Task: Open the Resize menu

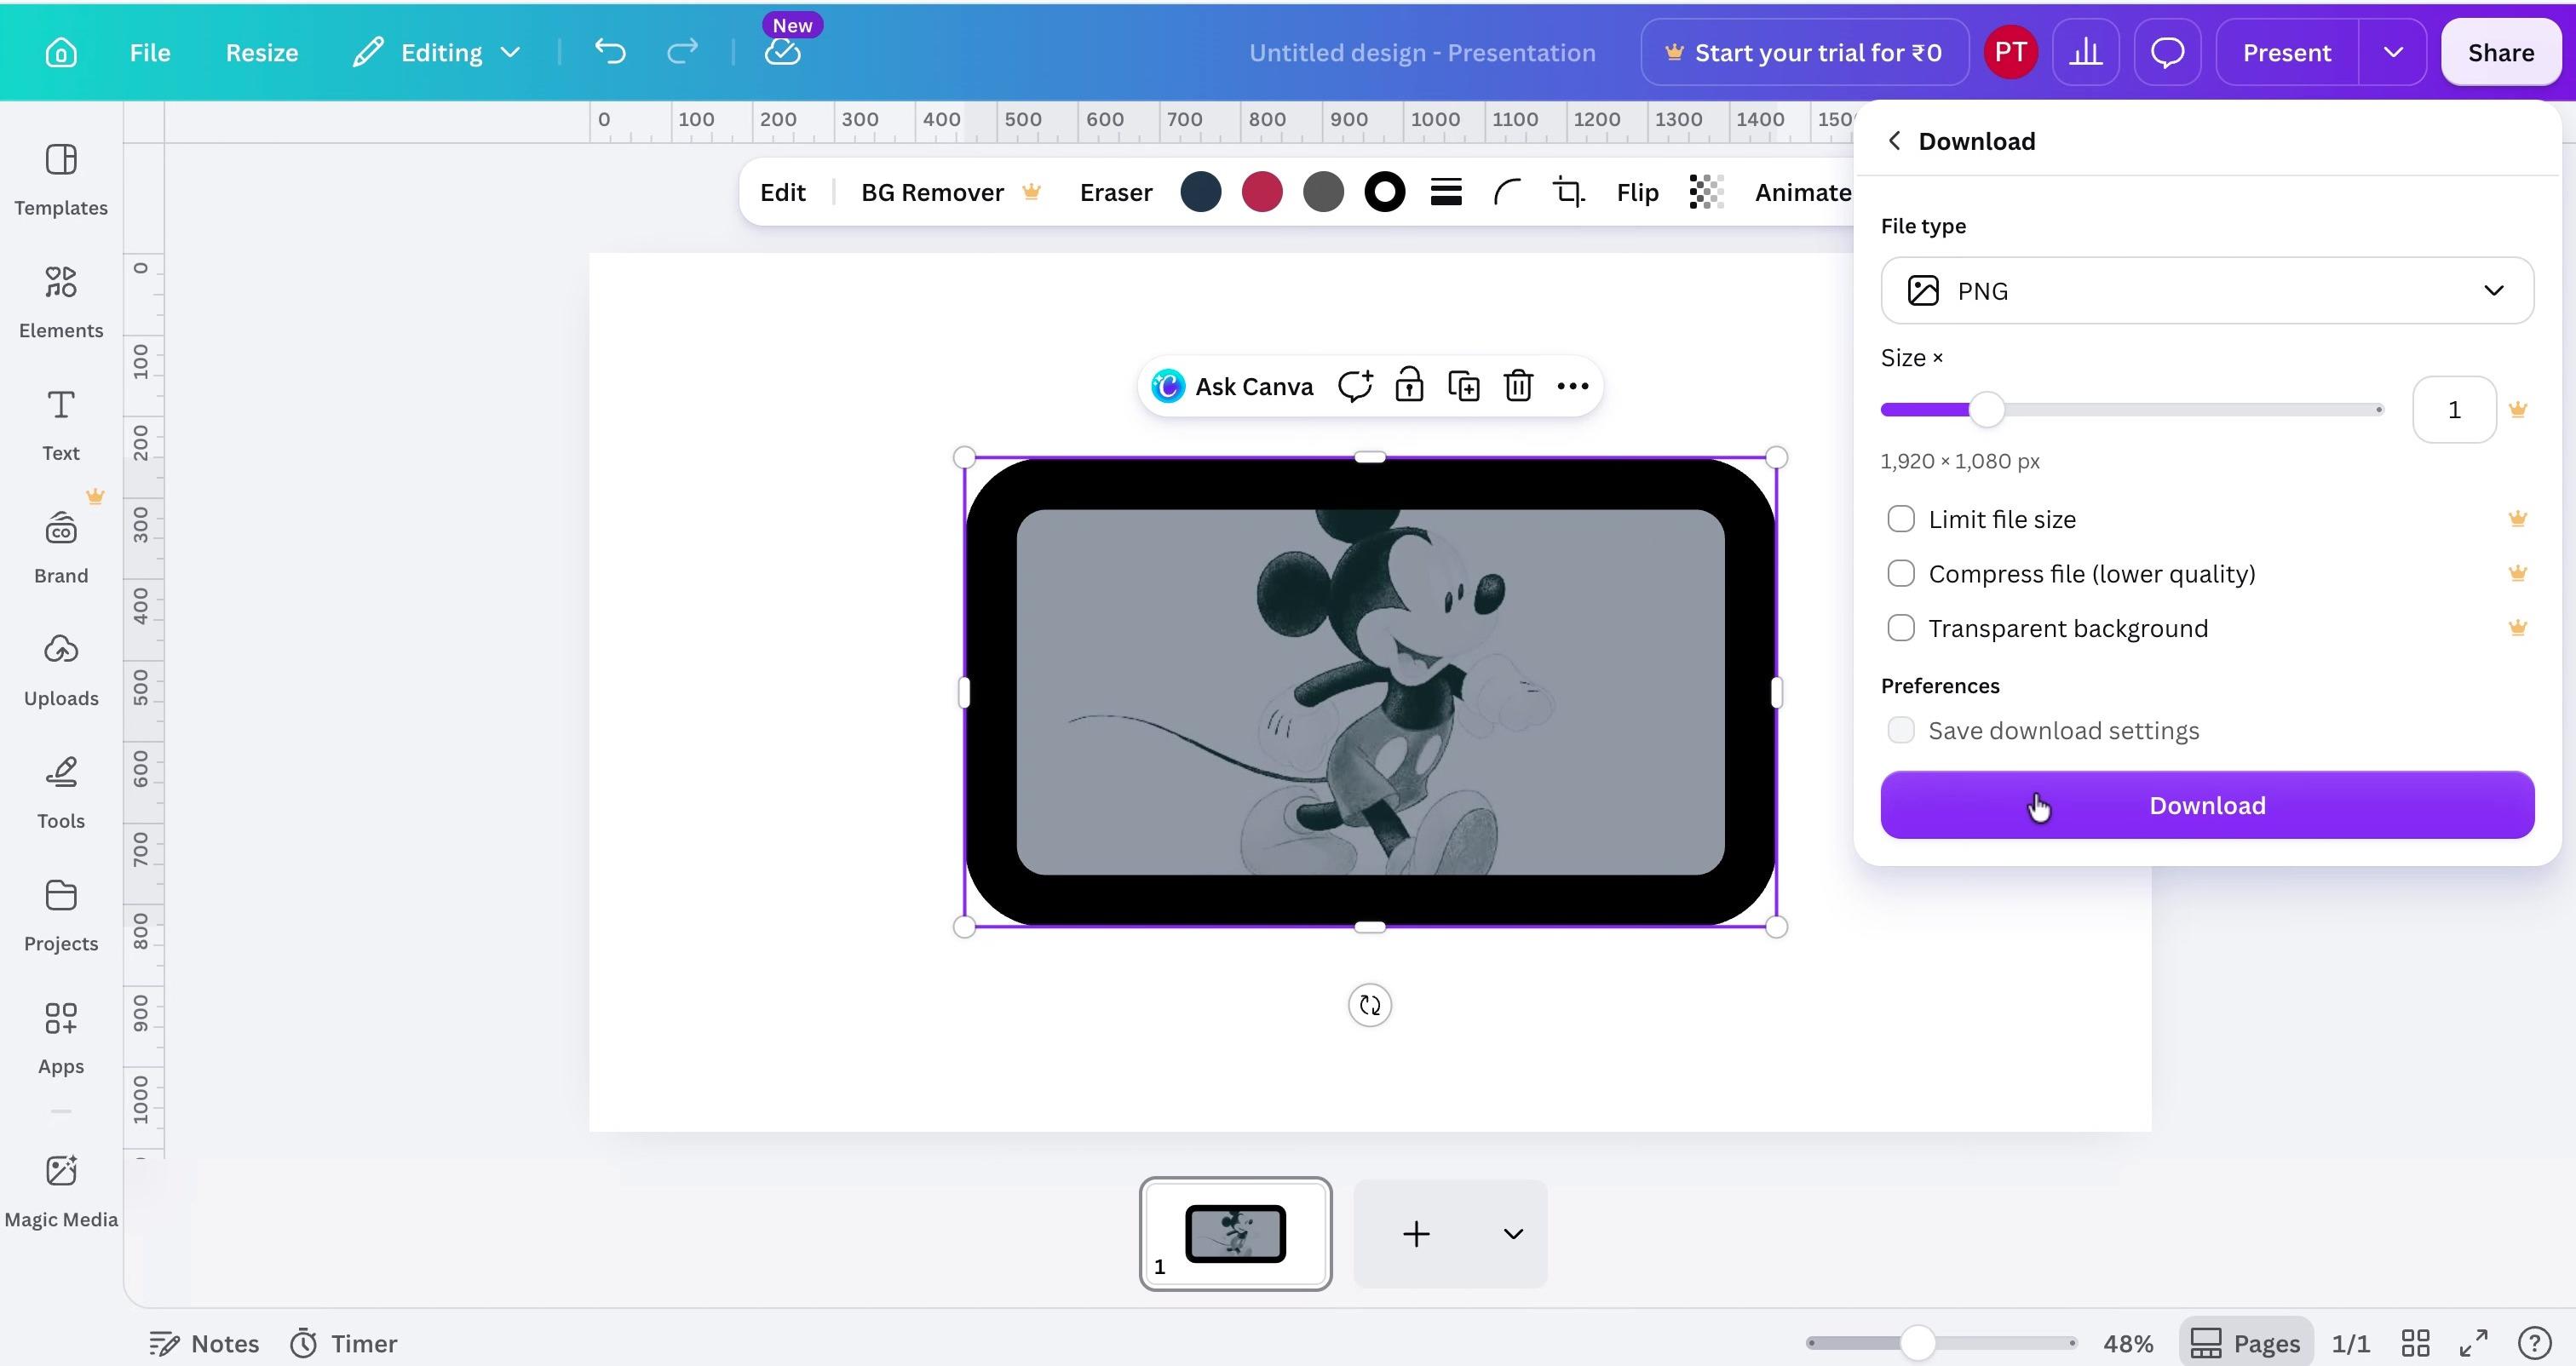Action: 262,52
